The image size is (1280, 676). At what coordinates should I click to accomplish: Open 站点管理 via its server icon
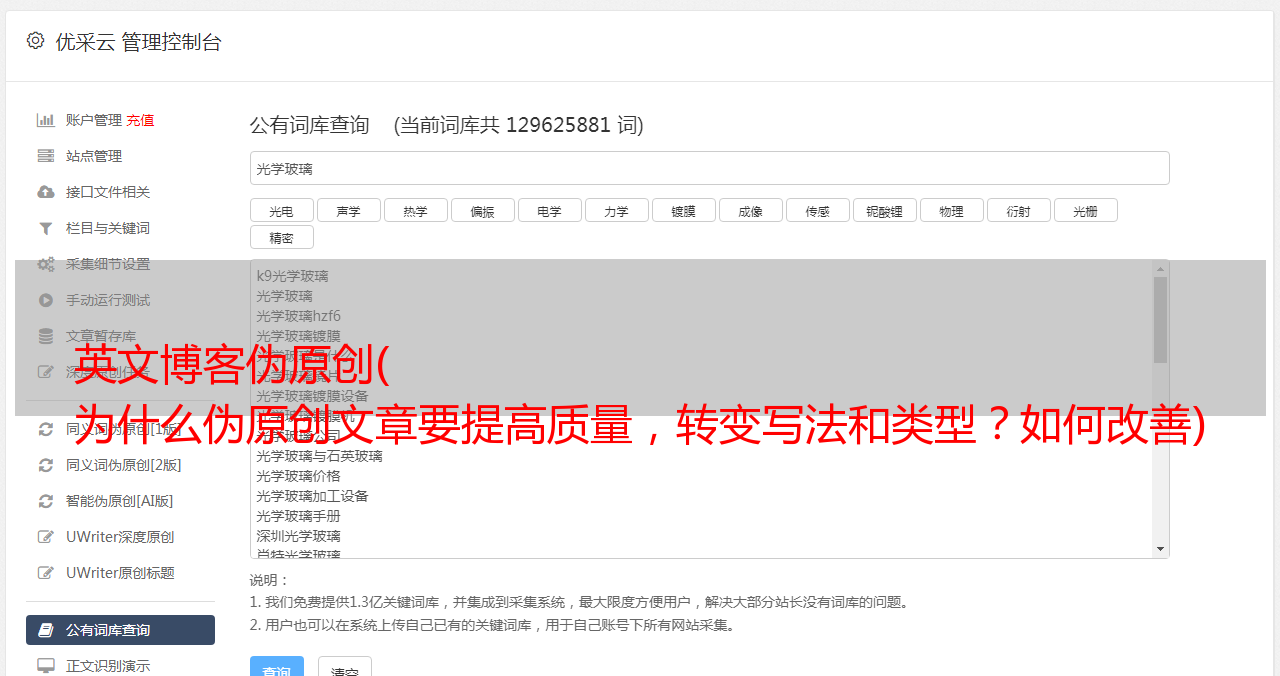(46, 156)
